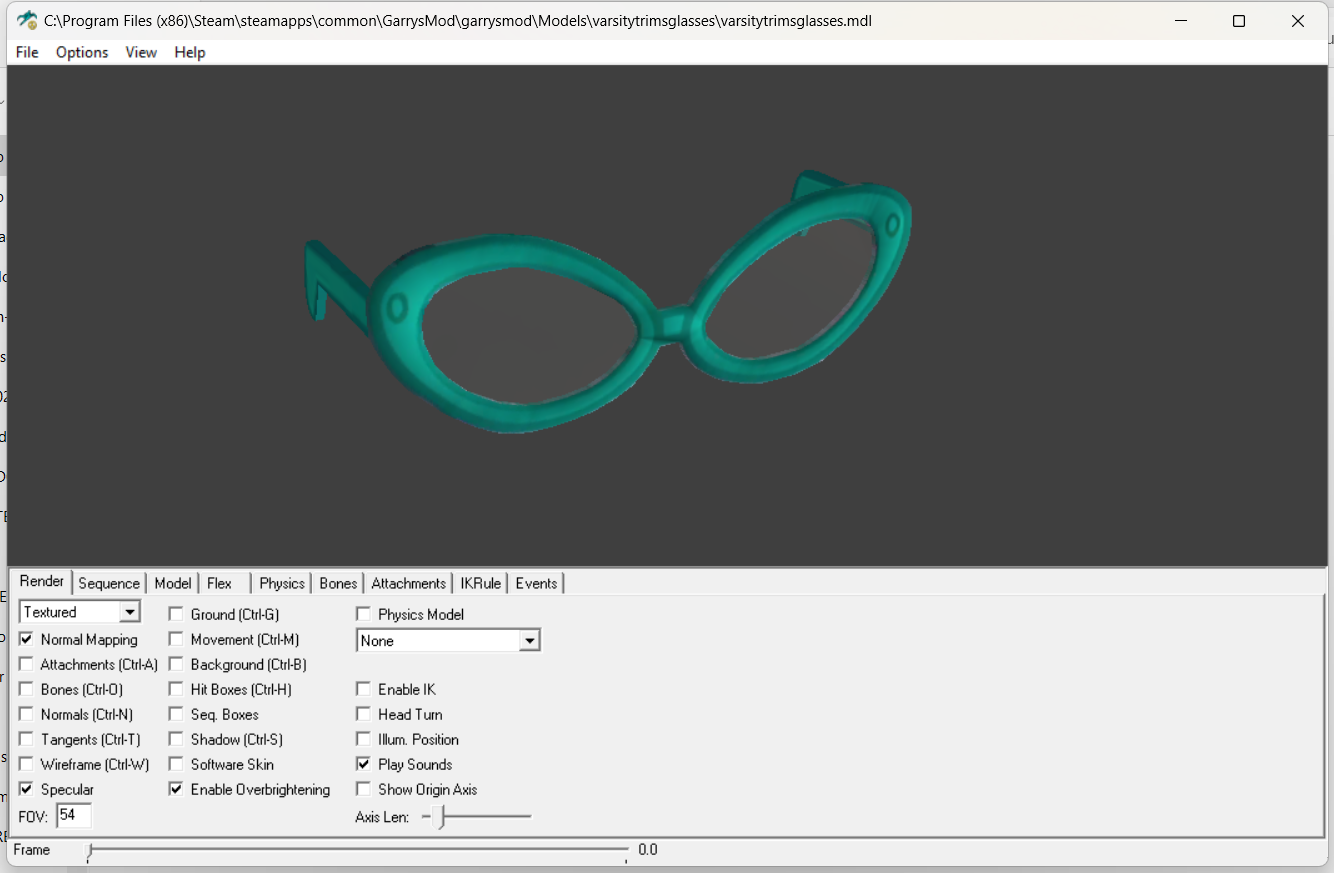
Task: Enable the Ground checkbox
Action: click(x=176, y=614)
